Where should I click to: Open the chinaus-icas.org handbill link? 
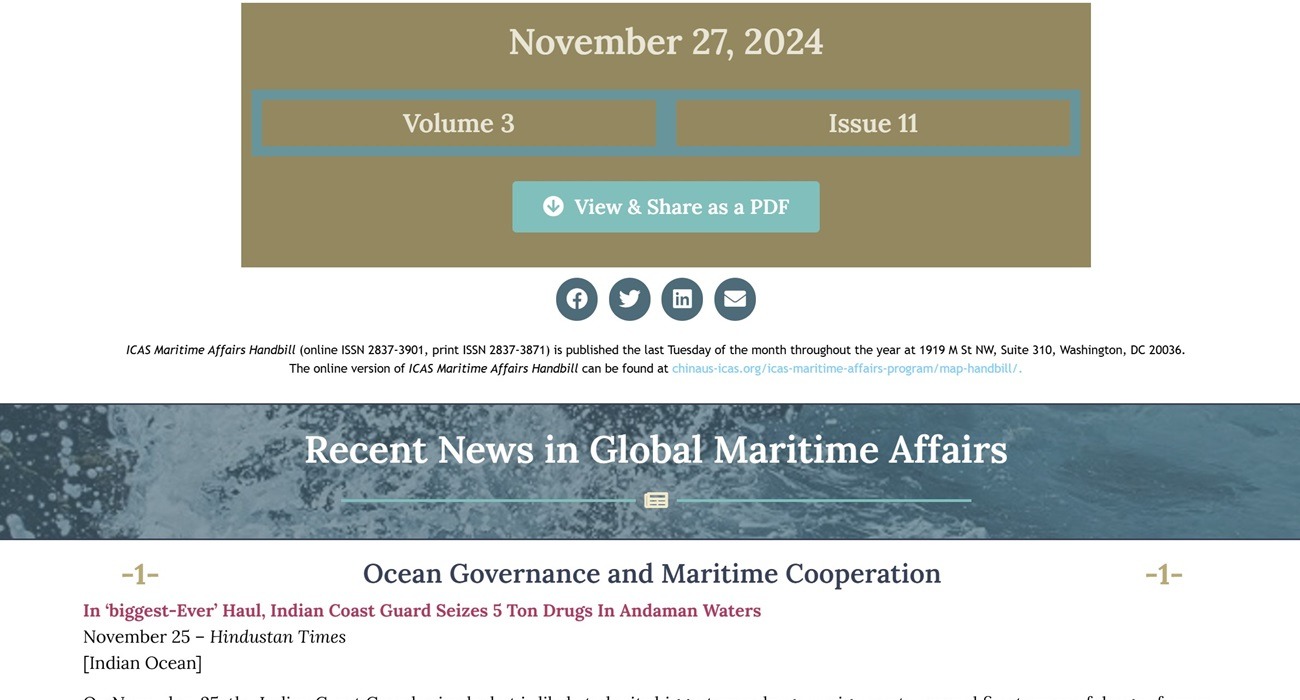click(847, 368)
